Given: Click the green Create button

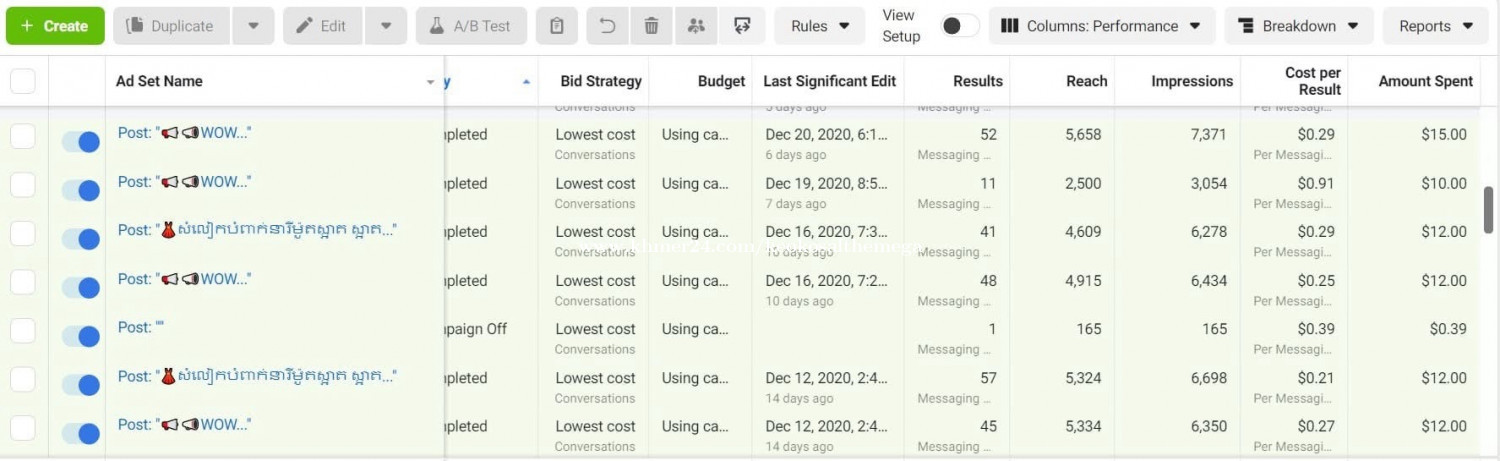Looking at the screenshot, I should (55, 26).
